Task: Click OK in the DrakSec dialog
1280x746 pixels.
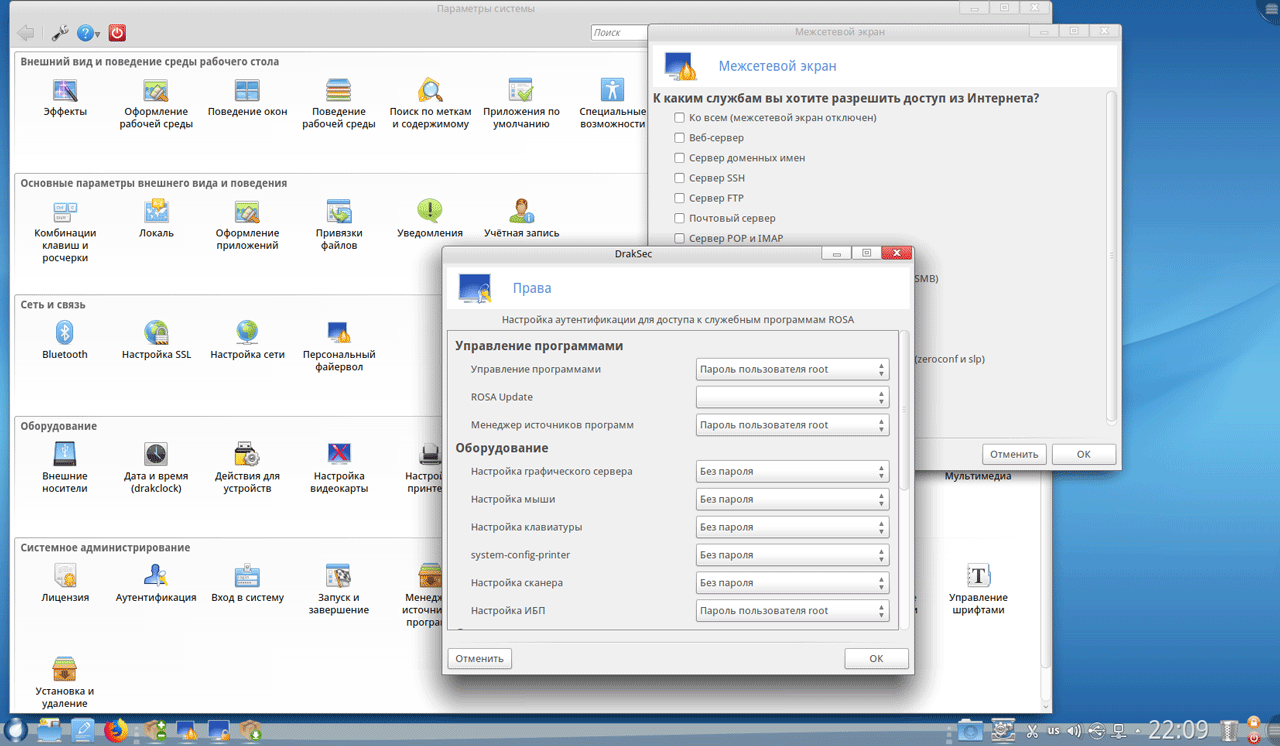Action: (876, 659)
